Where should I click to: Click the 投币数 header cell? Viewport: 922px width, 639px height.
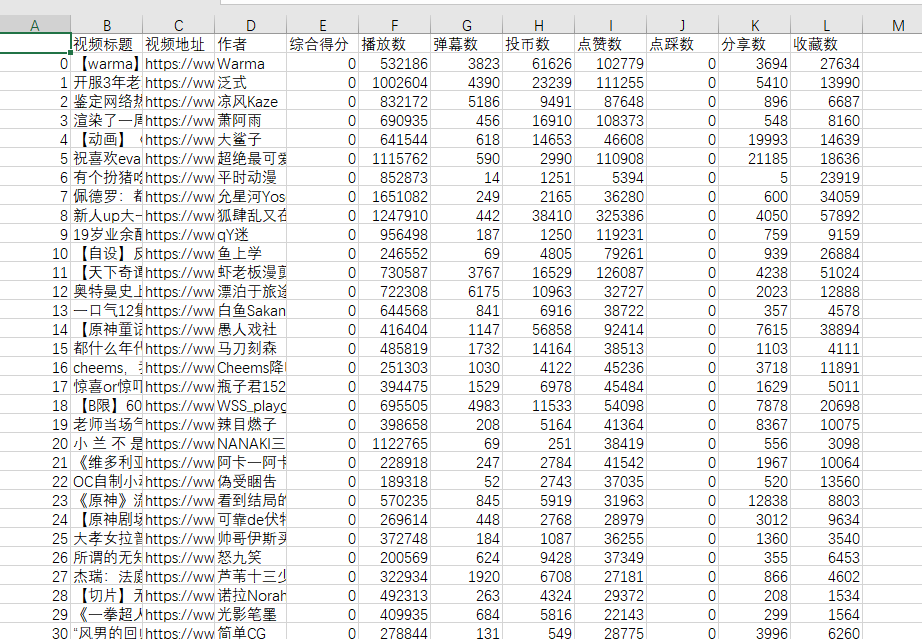pyautogui.click(x=539, y=44)
